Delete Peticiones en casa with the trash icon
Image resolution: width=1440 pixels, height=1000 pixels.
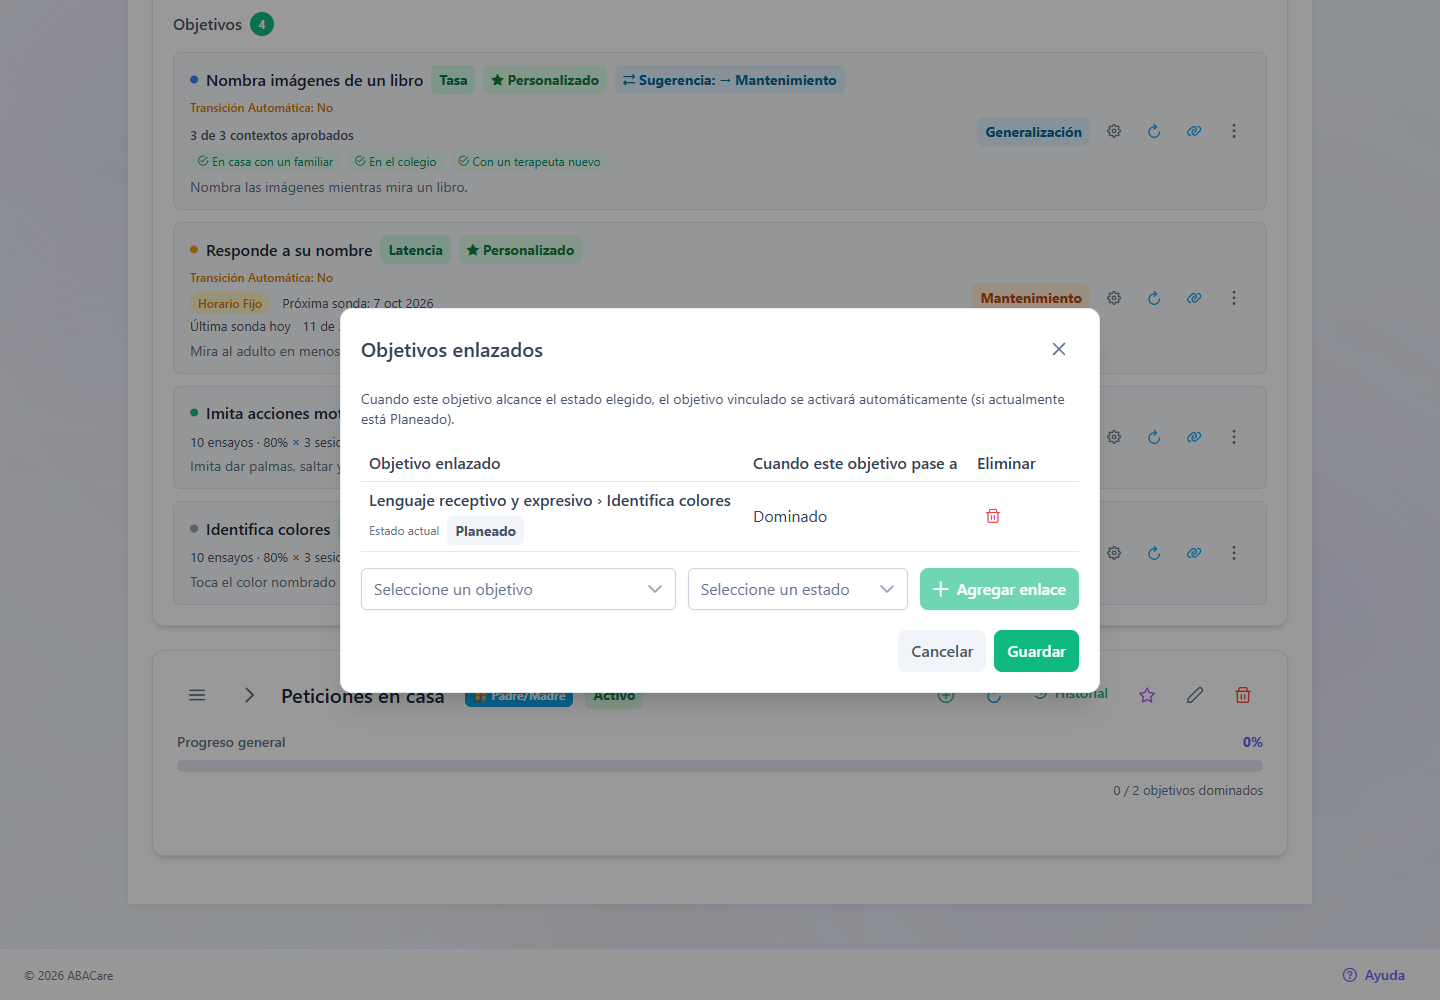coord(1243,695)
